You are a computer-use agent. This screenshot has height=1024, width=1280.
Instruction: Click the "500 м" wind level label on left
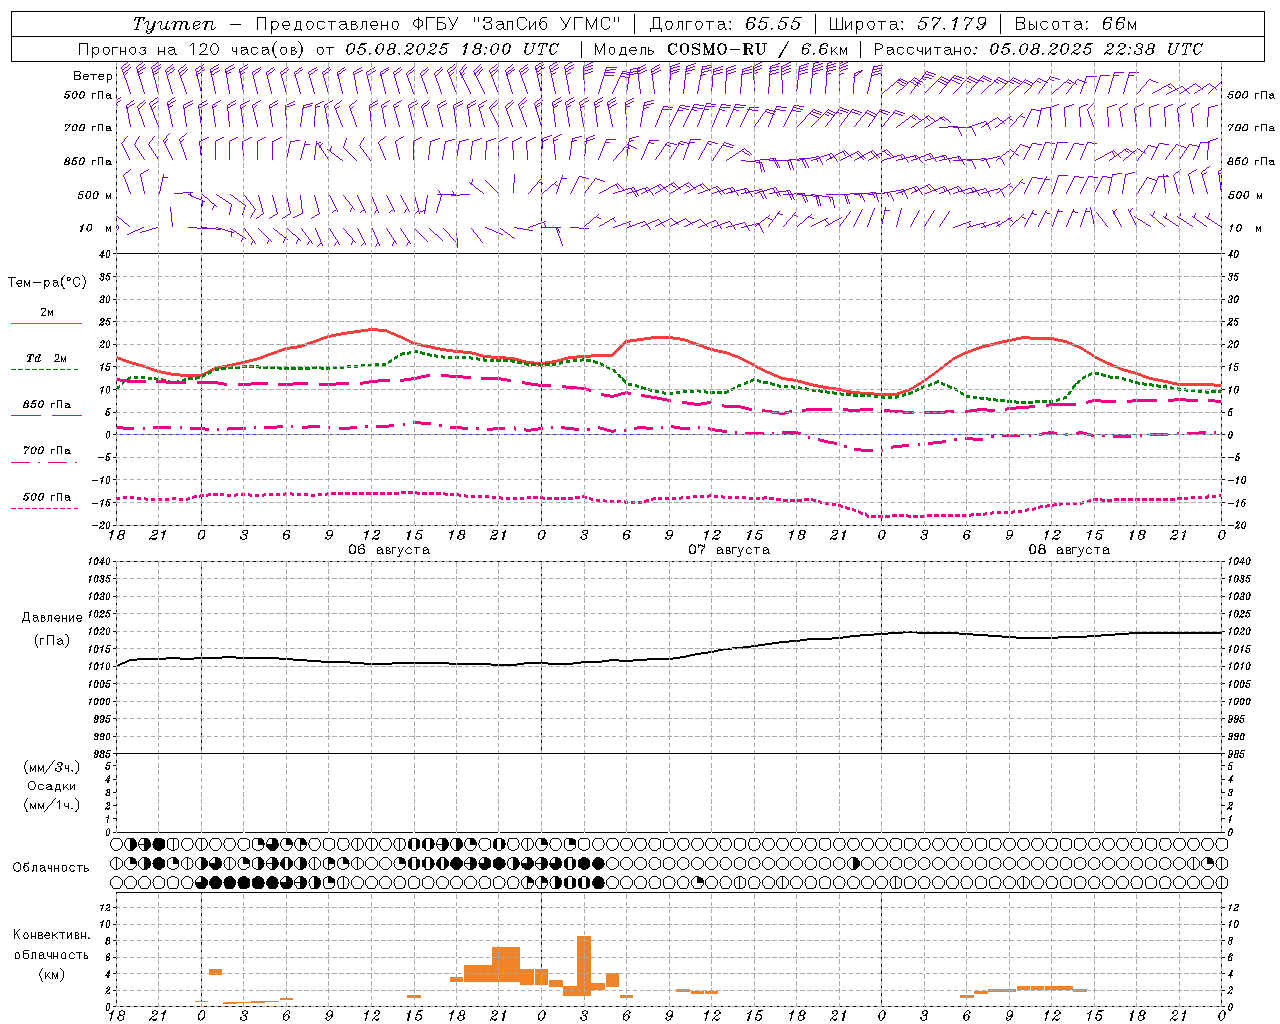tap(95, 195)
